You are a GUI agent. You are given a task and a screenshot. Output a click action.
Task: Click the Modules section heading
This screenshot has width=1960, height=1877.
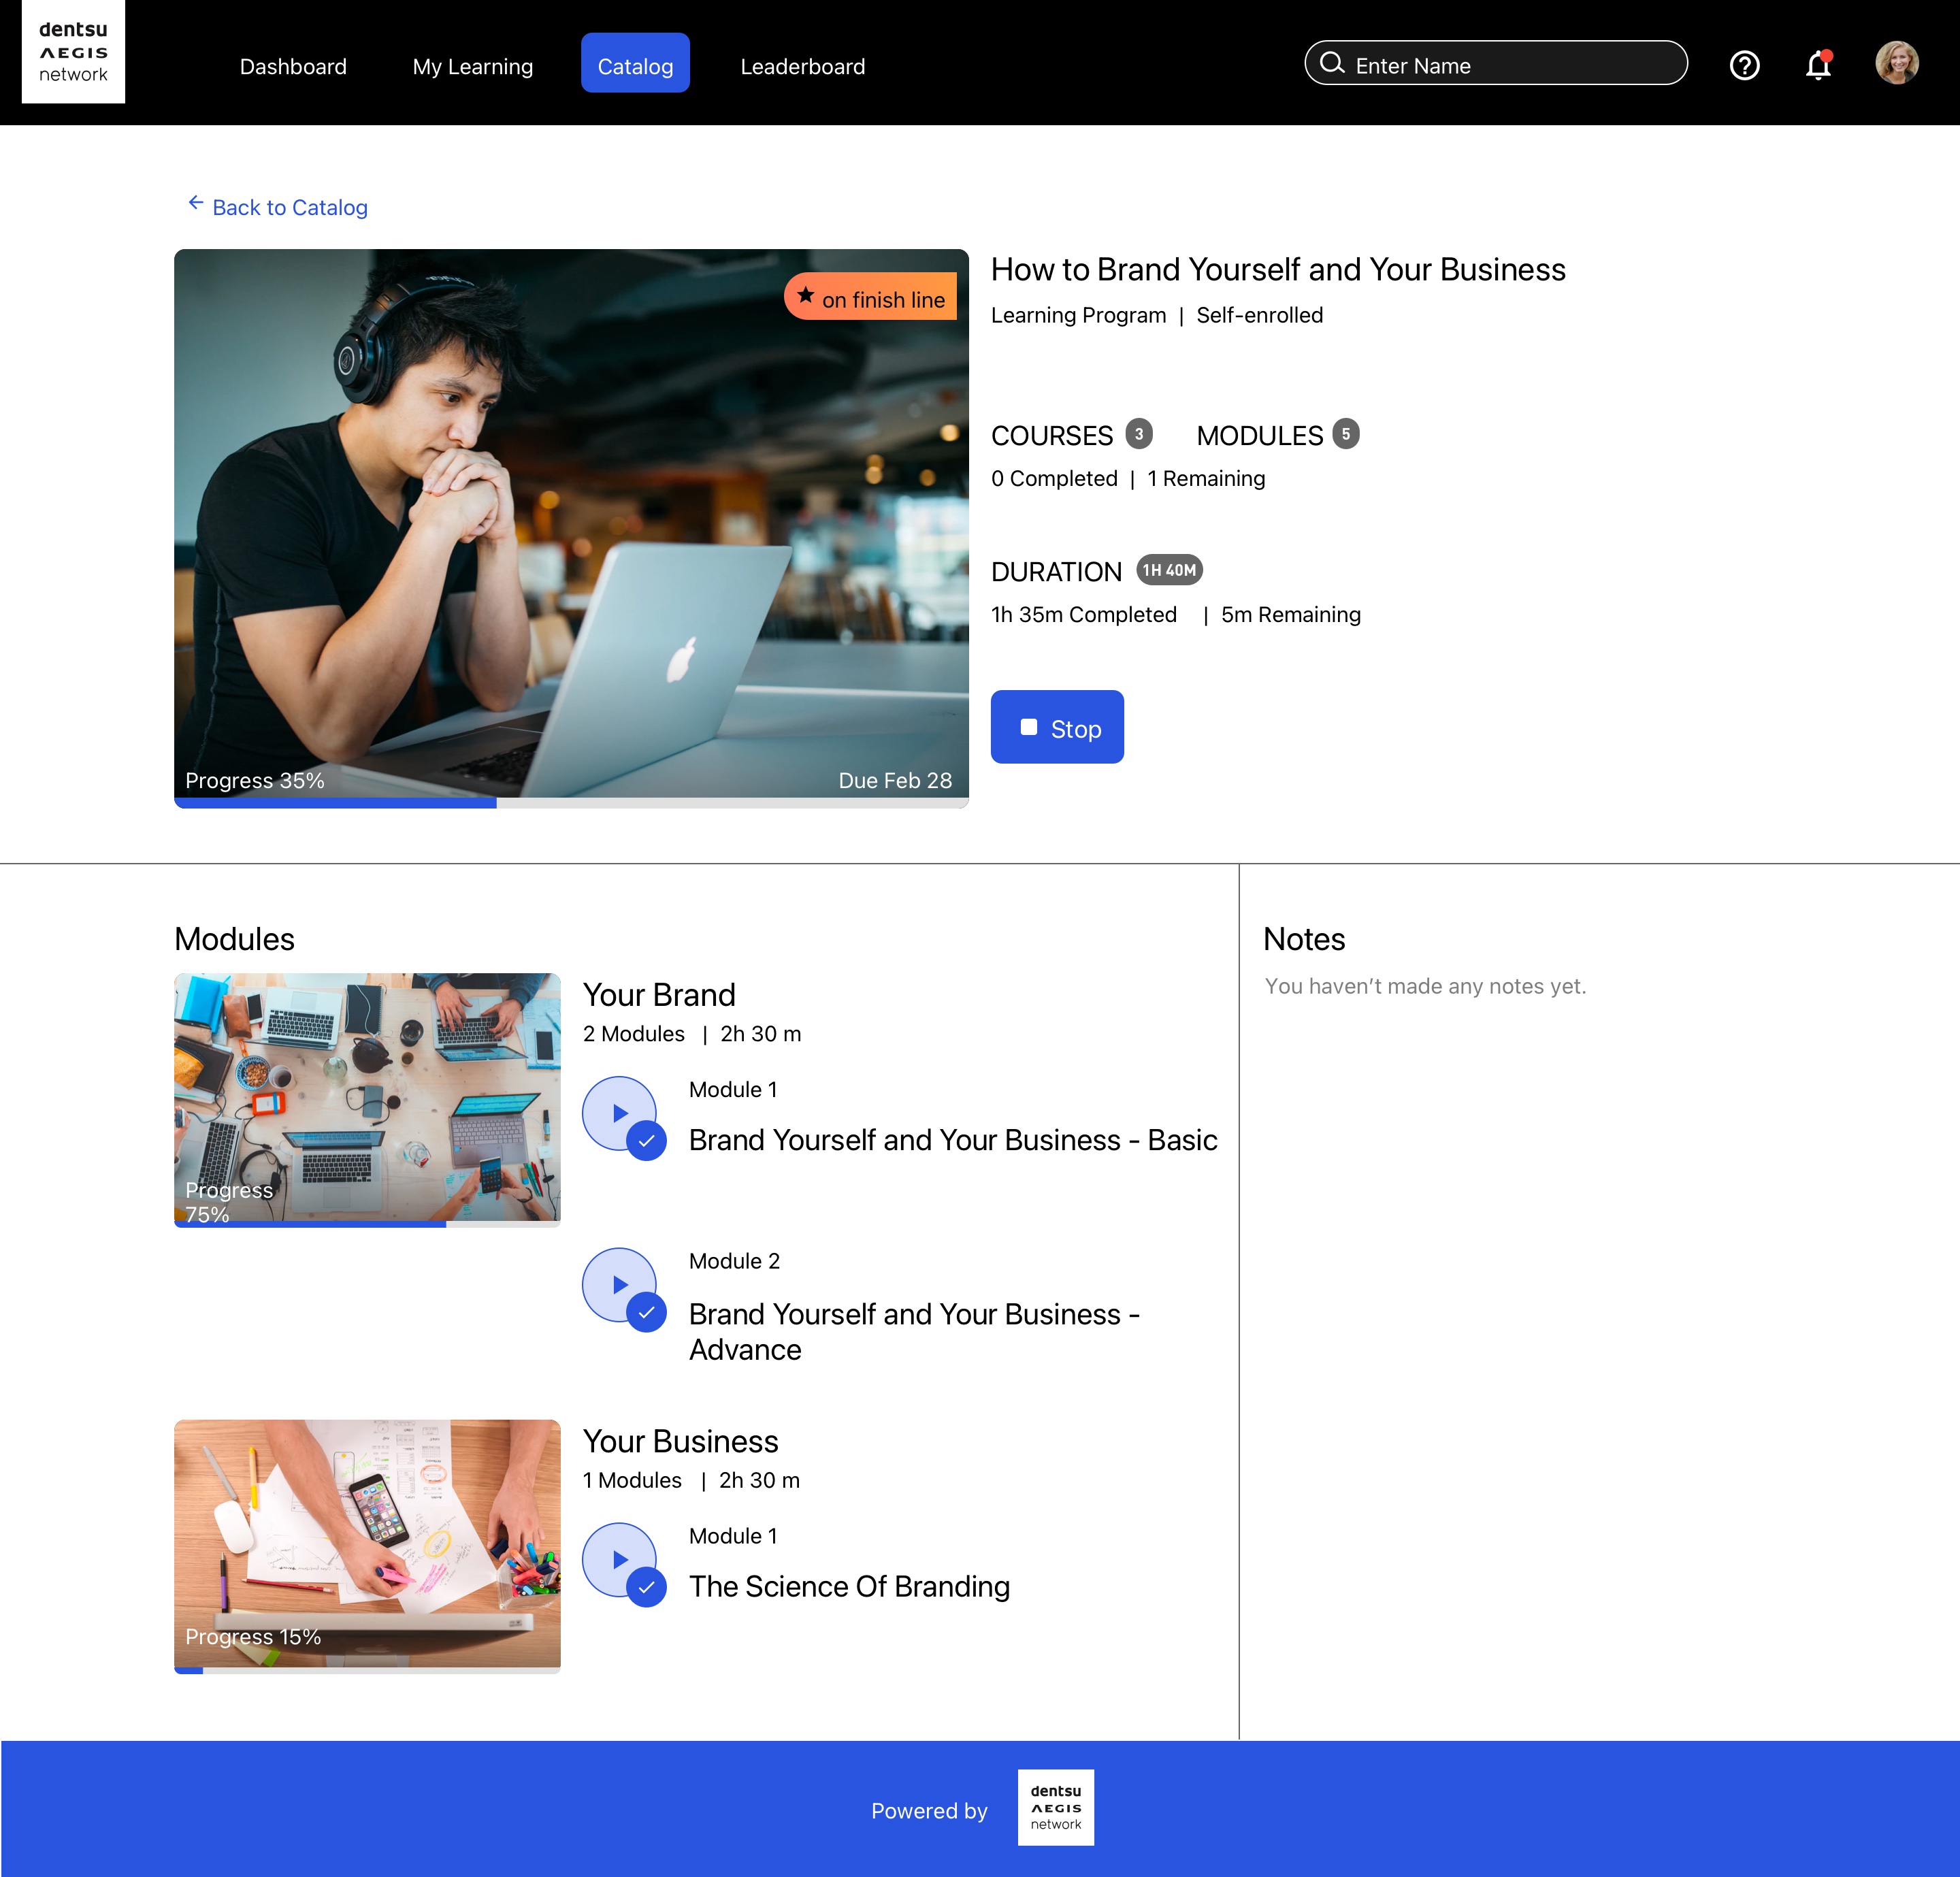234,939
